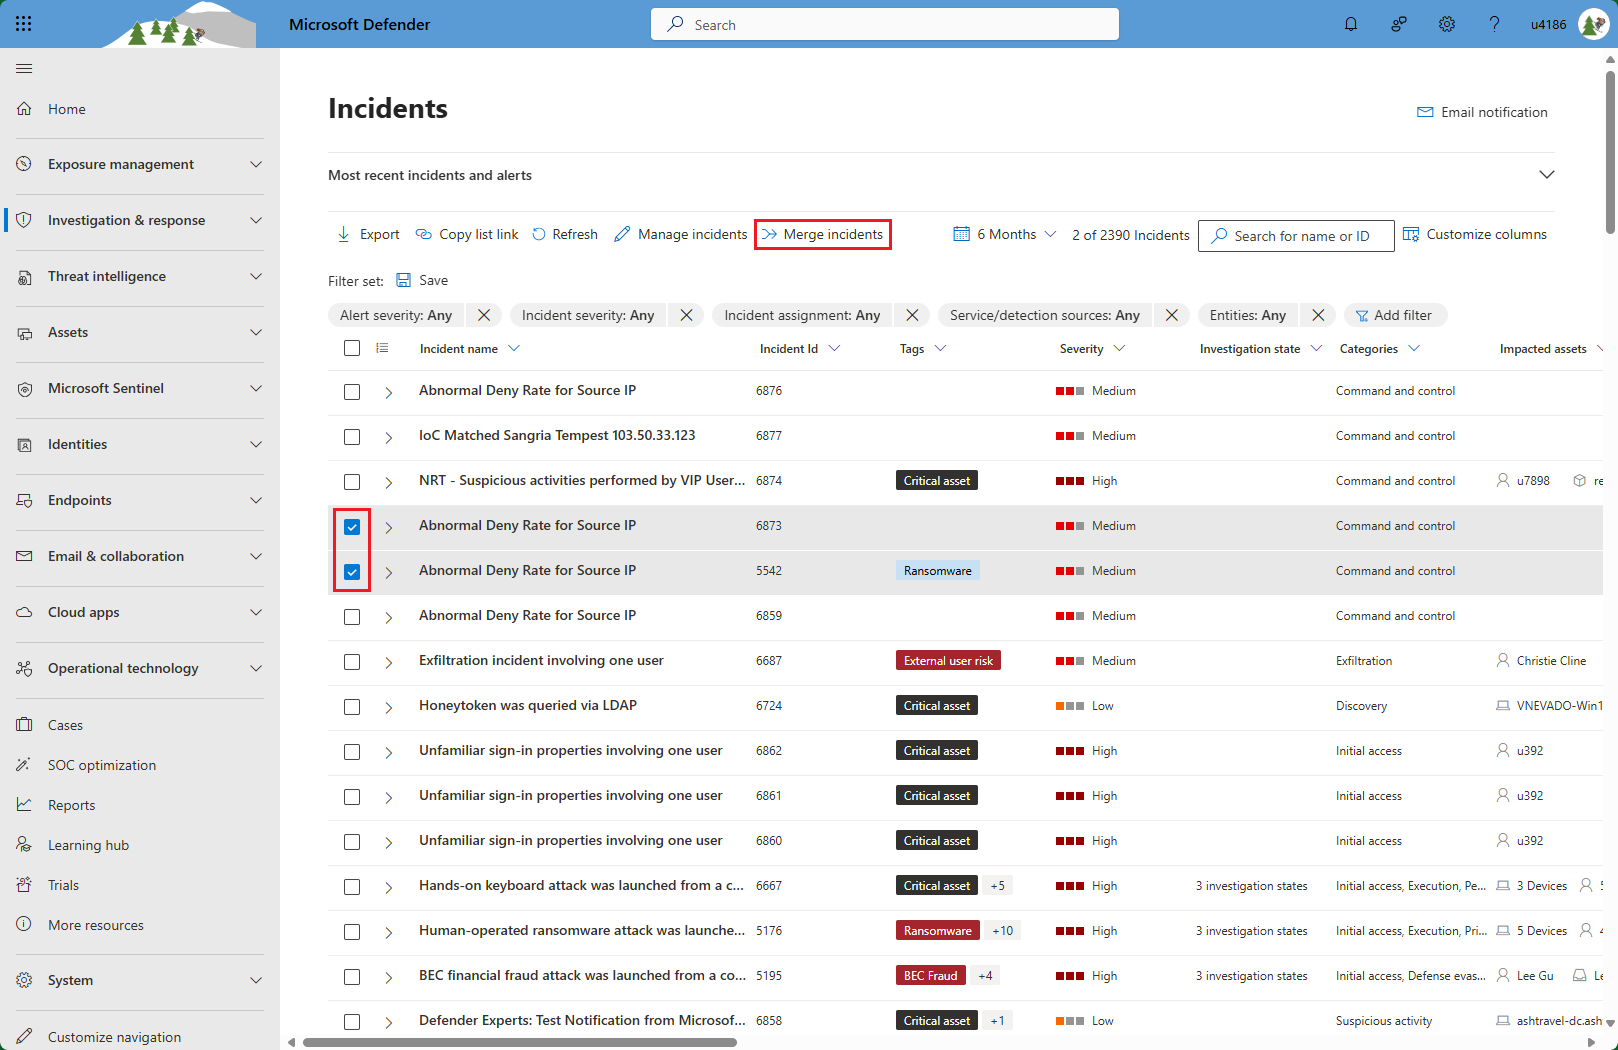This screenshot has width=1618, height=1050.
Task: Click the Identities icon
Action: coord(24,444)
